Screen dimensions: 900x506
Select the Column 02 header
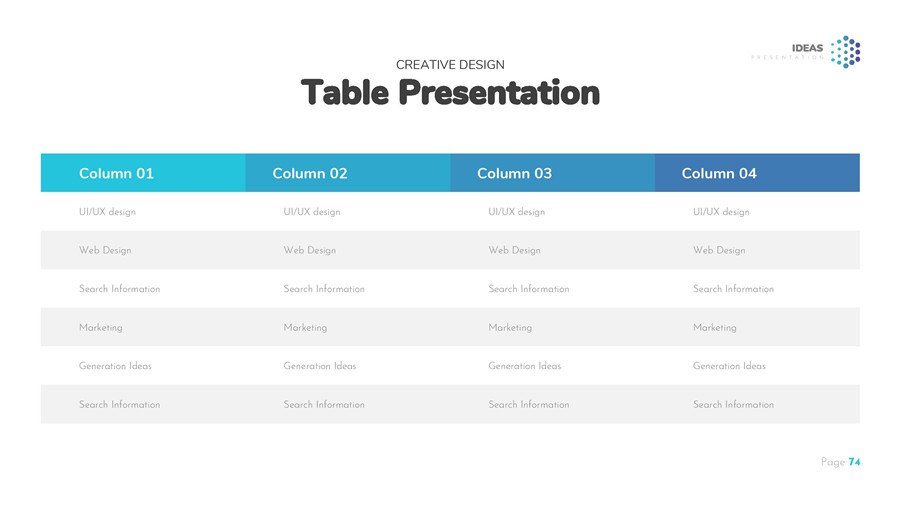coord(310,173)
